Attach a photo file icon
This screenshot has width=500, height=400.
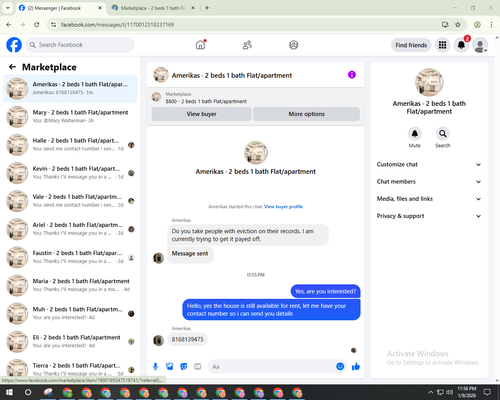[x=170, y=367]
